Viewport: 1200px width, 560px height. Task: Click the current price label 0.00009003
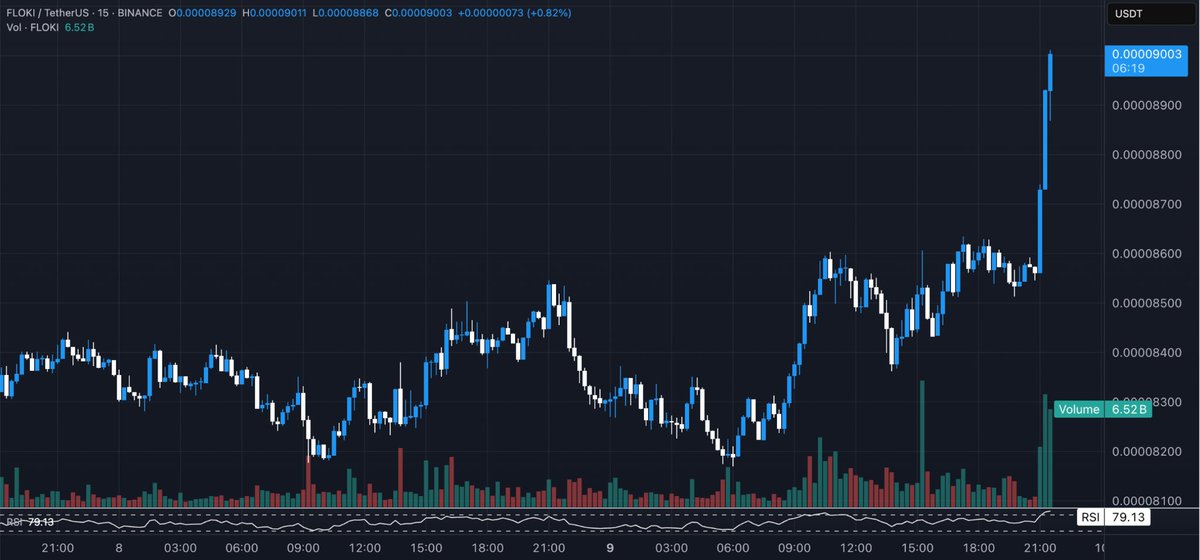1145,56
